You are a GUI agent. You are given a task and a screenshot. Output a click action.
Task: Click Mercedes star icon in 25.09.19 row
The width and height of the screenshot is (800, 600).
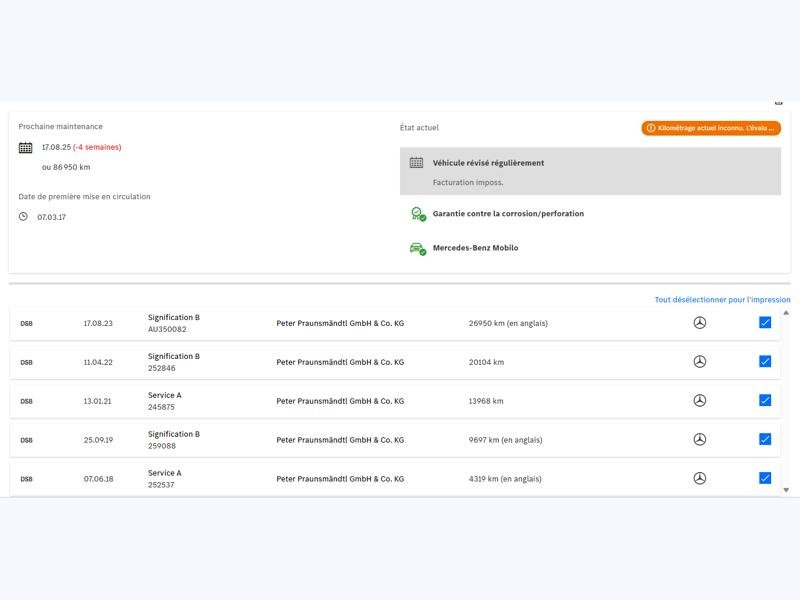pos(700,440)
